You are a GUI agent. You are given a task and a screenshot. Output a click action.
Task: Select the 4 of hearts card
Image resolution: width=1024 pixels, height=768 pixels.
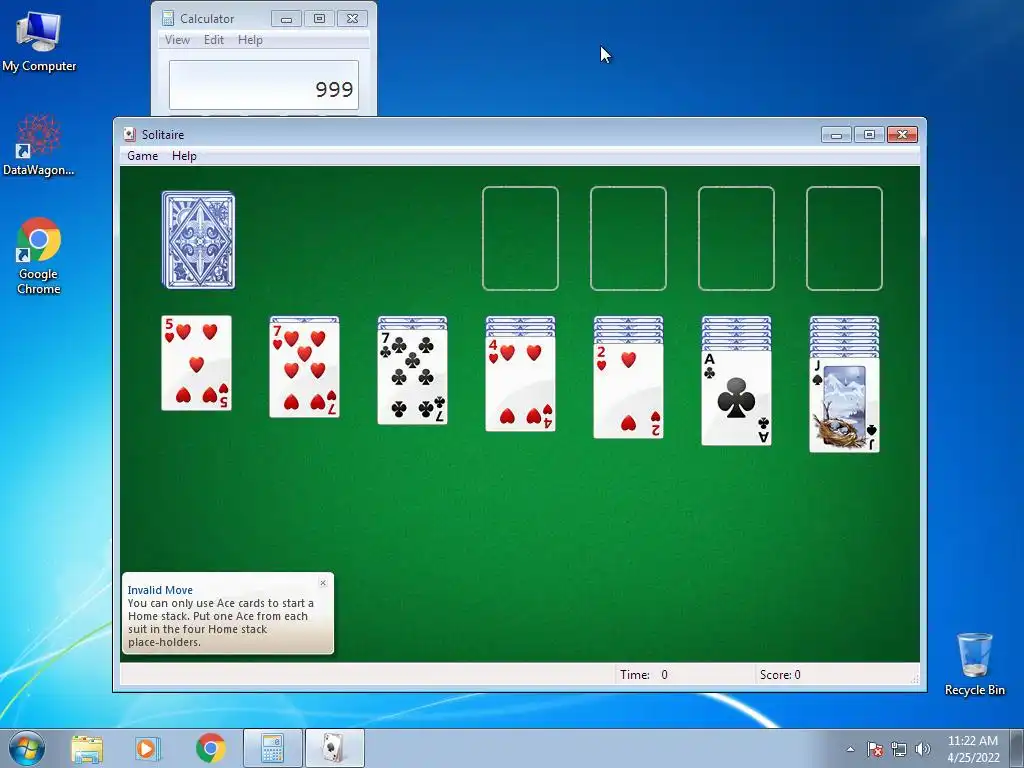click(520, 384)
